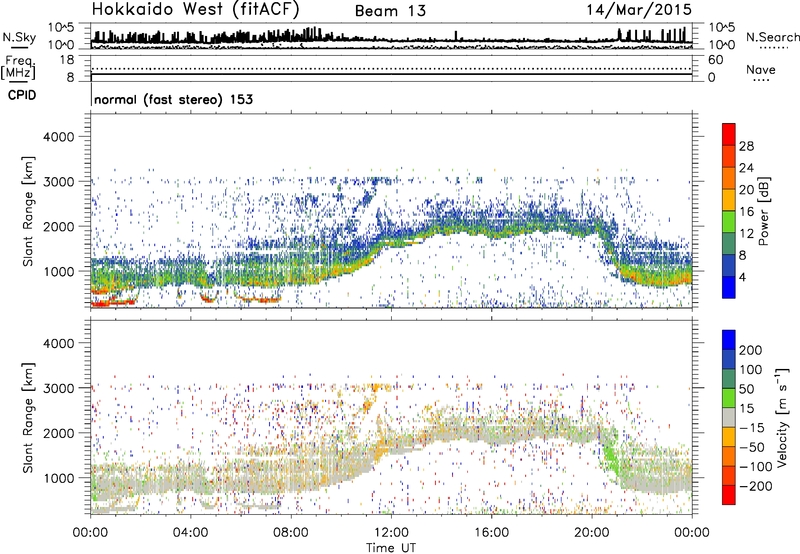Select the yellow-orange segment of the Power color bar
This screenshot has height=554, width=800.
click(729, 200)
